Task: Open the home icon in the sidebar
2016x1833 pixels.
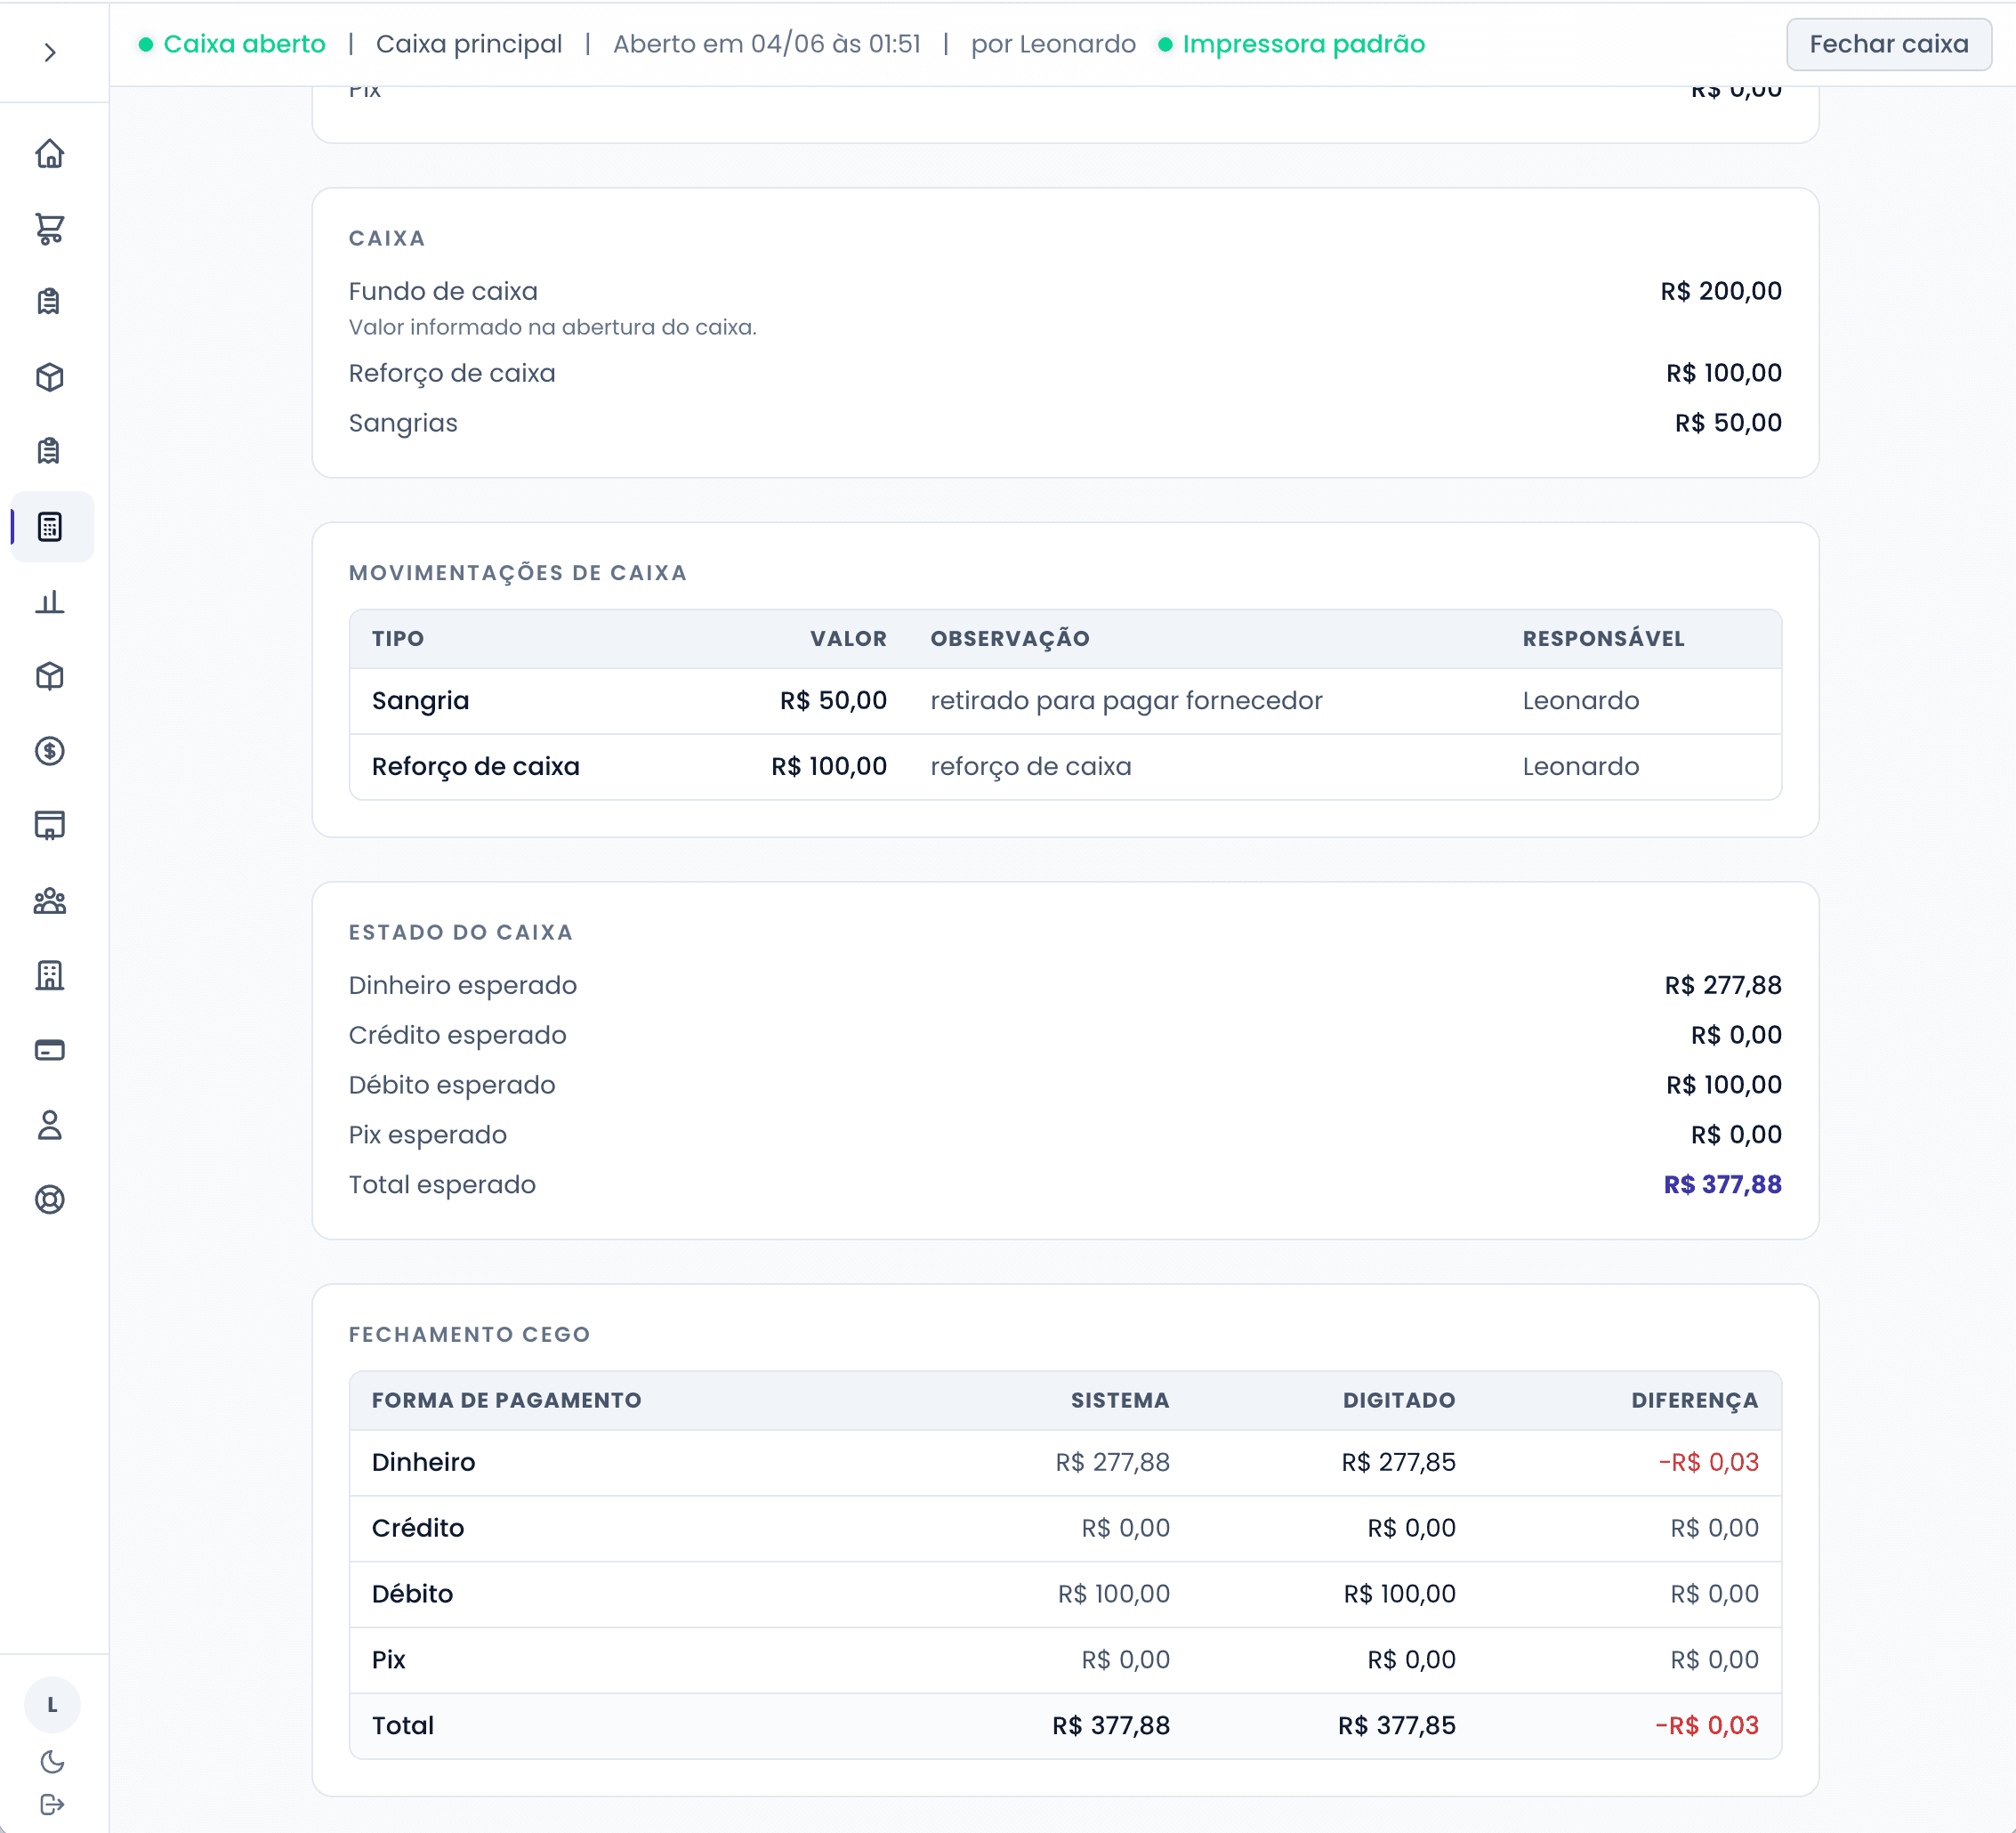Action: [50, 154]
